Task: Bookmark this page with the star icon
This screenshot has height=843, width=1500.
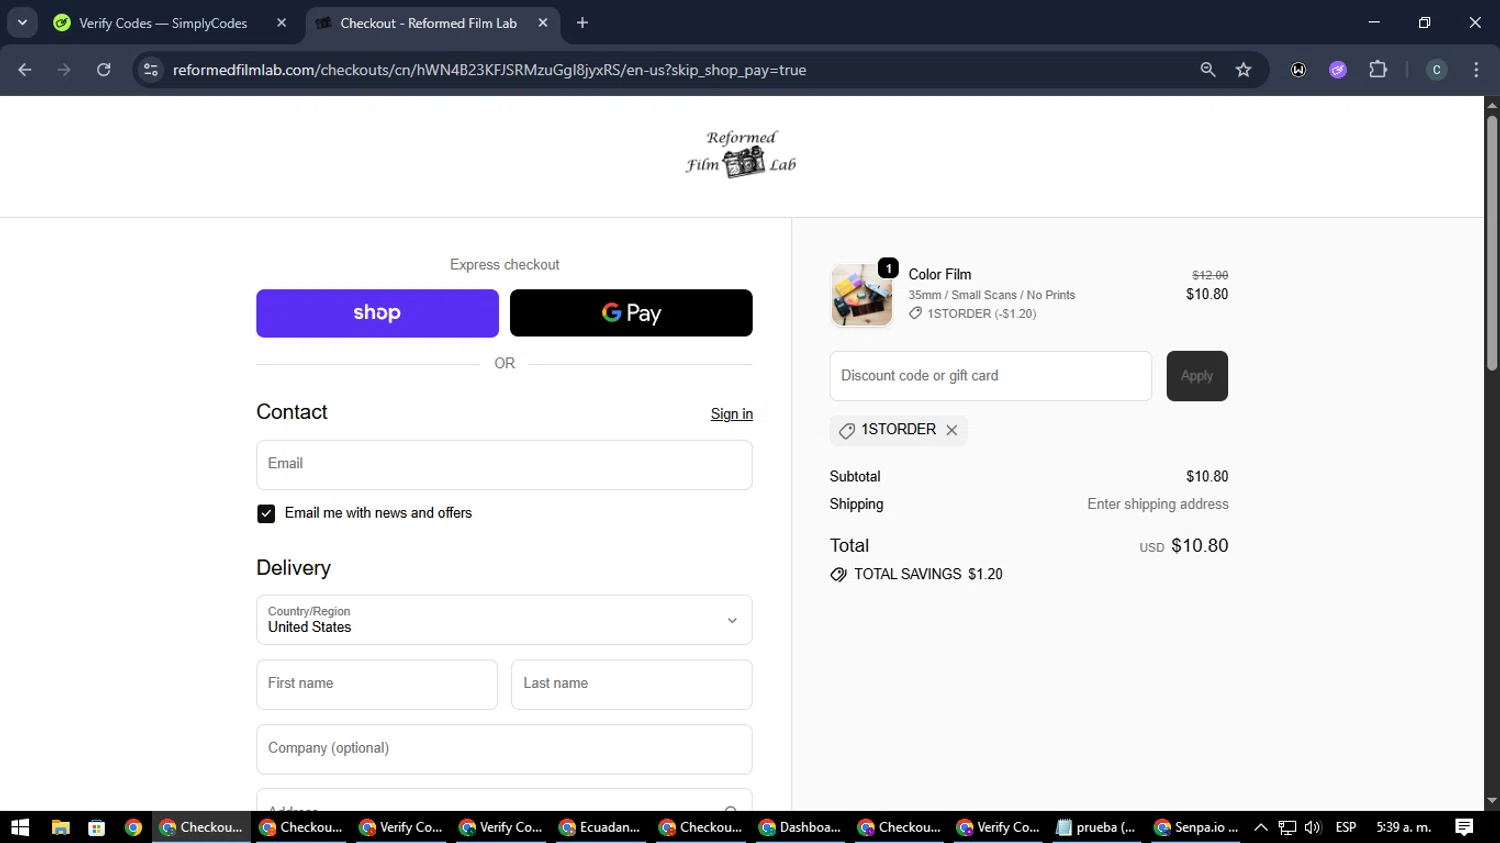Action: tap(1243, 70)
